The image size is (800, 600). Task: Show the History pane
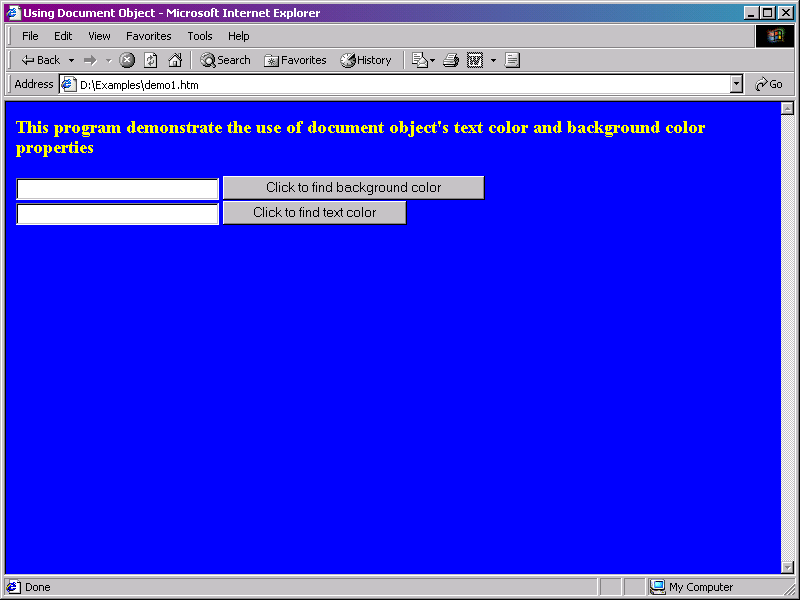pyautogui.click(x=366, y=60)
